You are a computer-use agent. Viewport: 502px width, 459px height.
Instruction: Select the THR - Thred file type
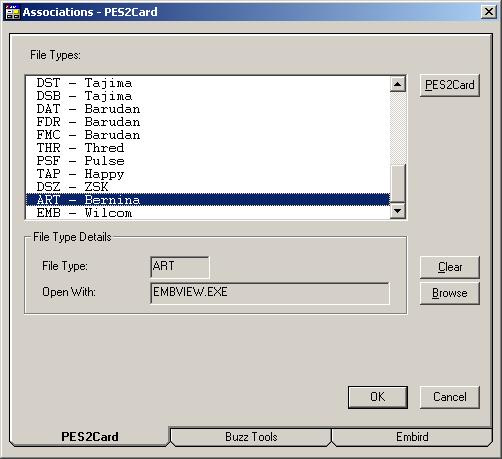pos(208,148)
